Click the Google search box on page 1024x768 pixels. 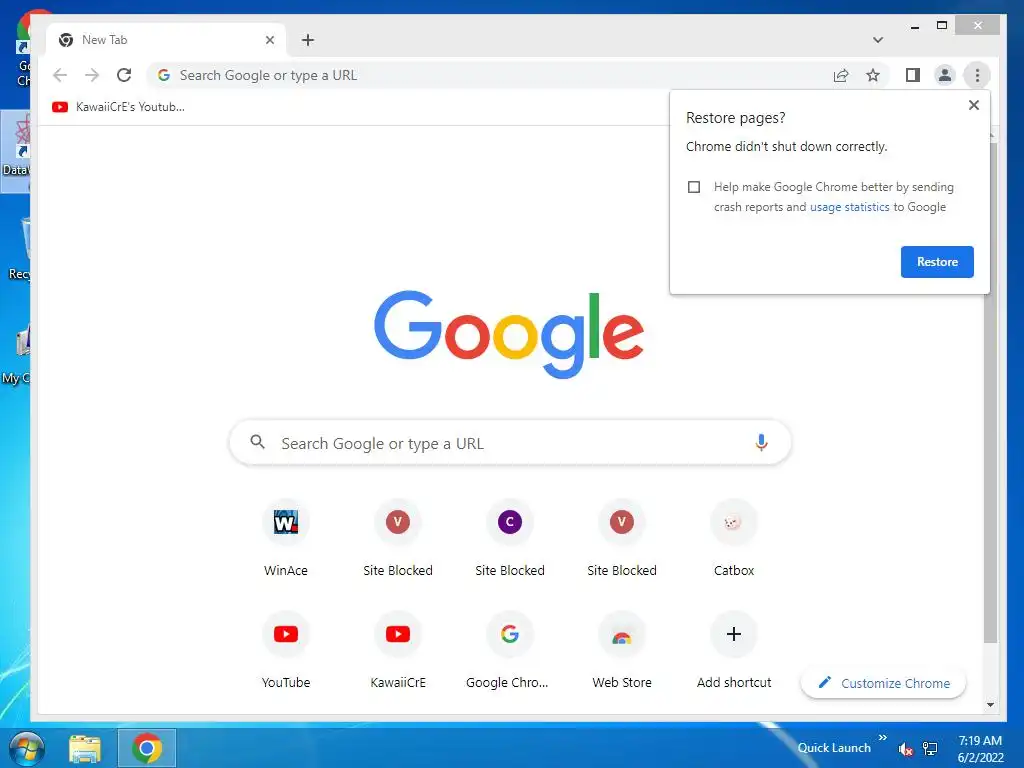510,443
